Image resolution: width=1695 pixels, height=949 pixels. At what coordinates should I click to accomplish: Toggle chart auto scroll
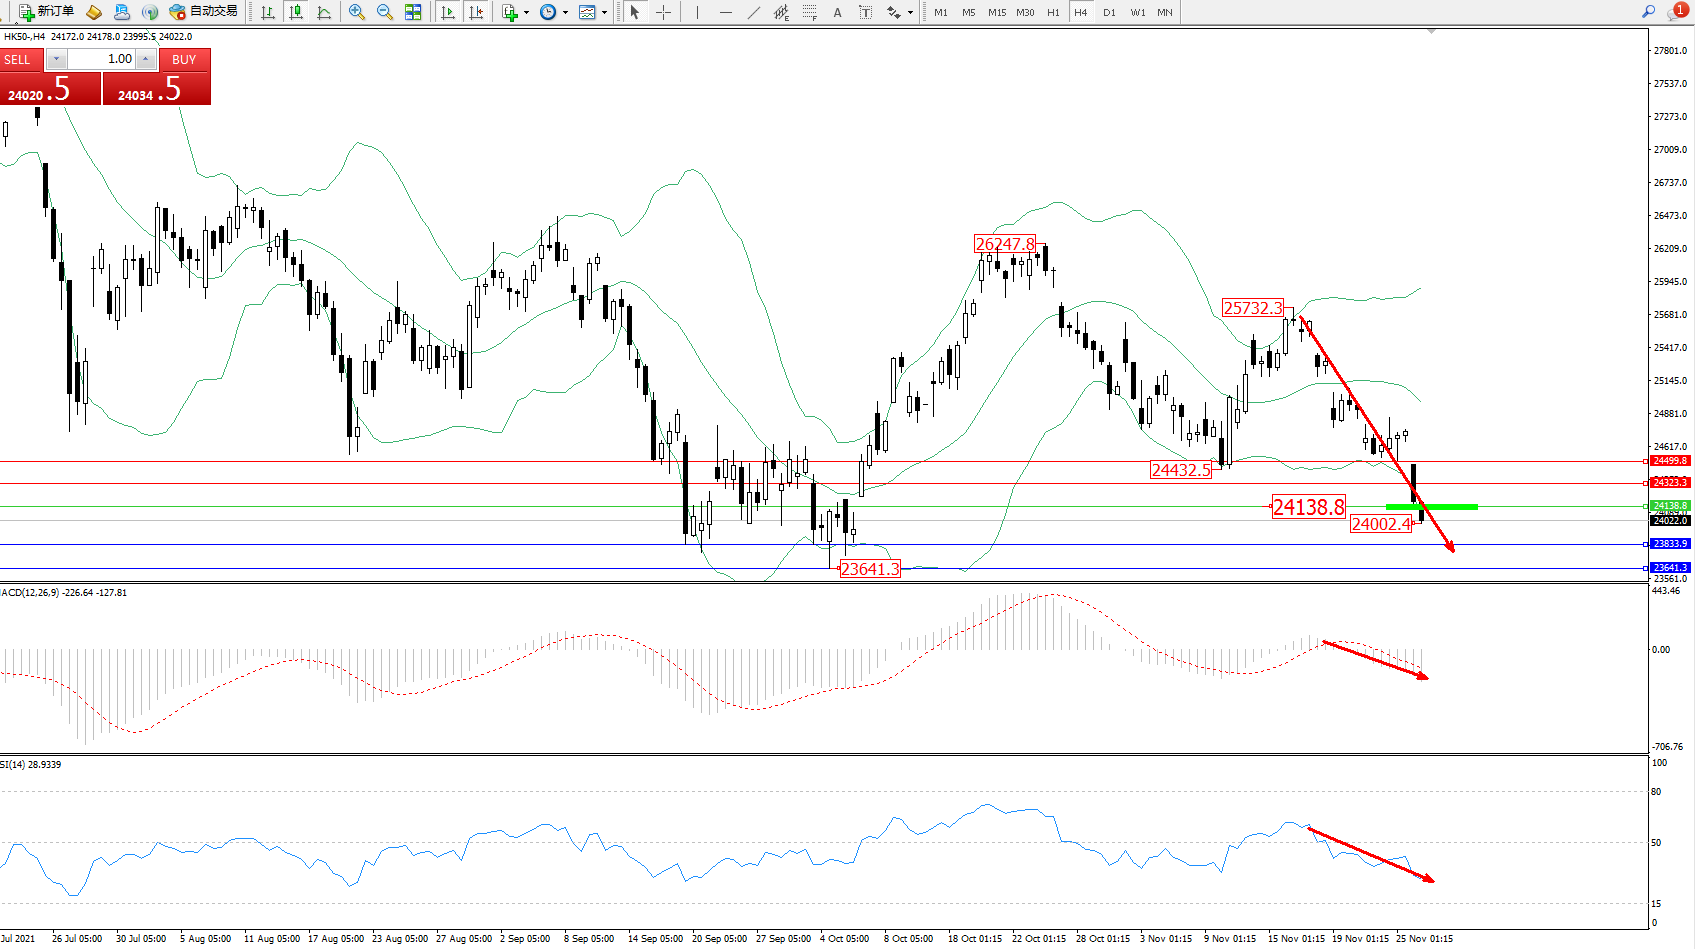point(448,12)
